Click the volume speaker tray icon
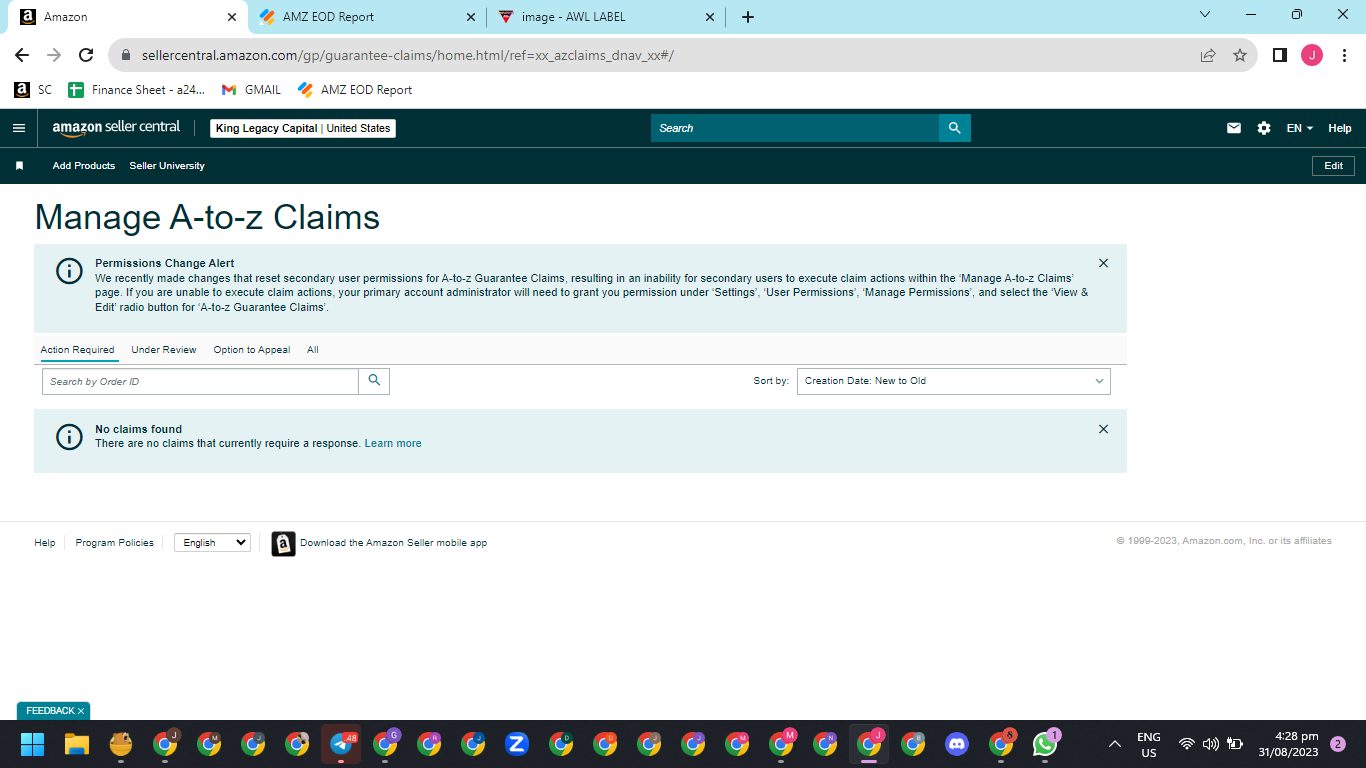1366x768 pixels. 1211,744
